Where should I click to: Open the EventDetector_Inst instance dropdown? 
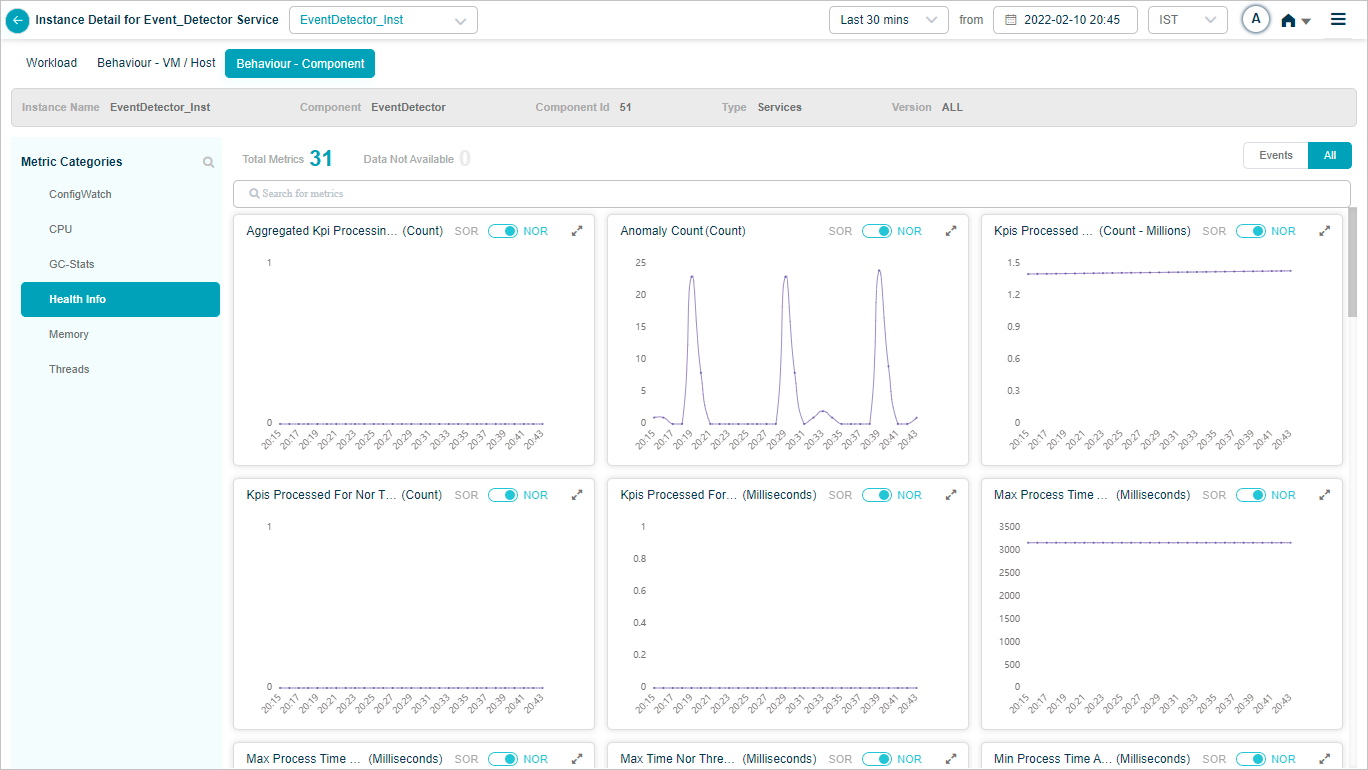(x=383, y=20)
